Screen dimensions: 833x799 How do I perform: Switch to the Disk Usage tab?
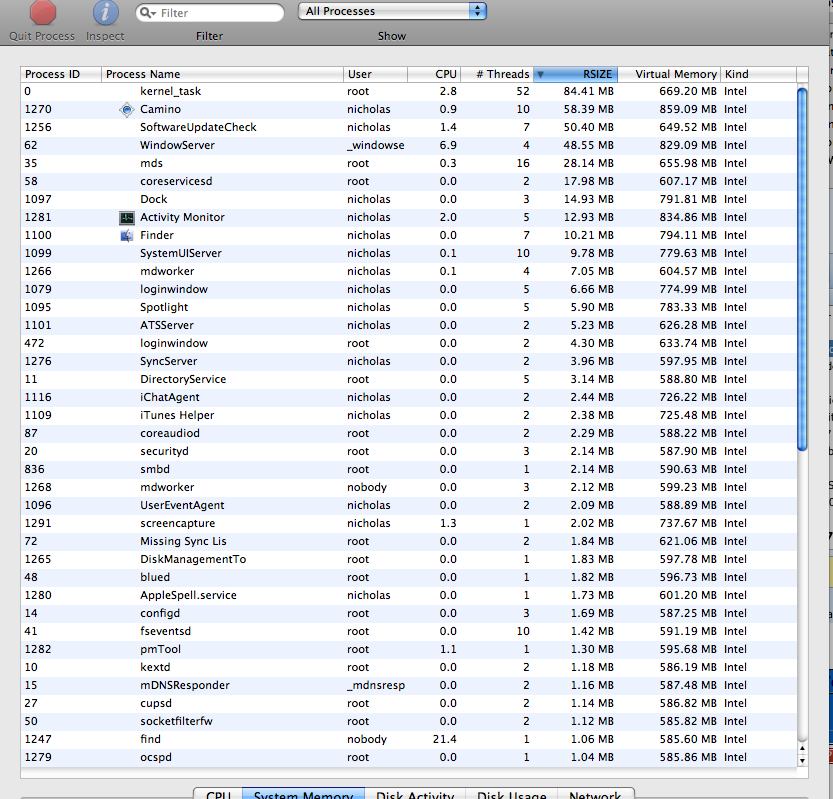point(512,794)
